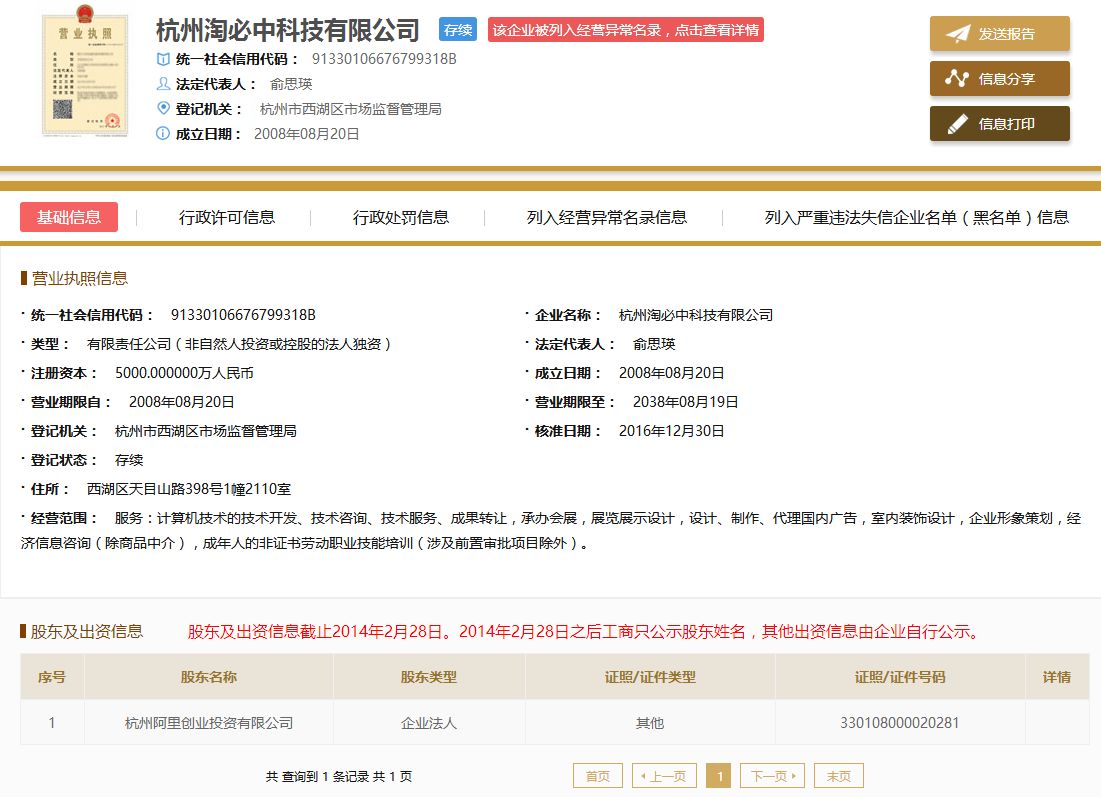Click shareholder 杭州阿里创业投资有限公司 cell
Viewport: 1101px width, 797px height.
coord(209,723)
